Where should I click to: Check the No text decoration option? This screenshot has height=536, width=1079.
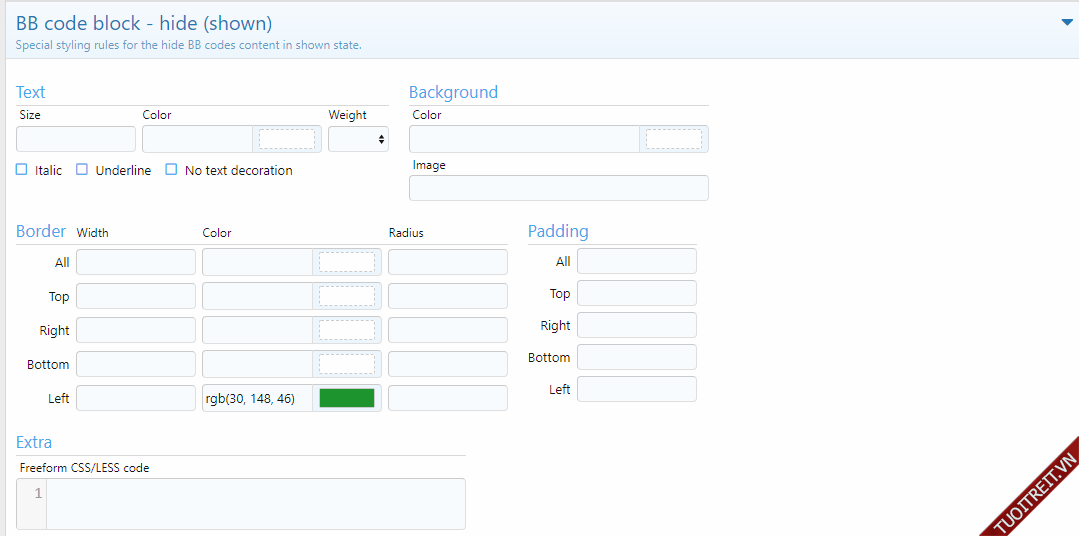click(x=171, y=170)
